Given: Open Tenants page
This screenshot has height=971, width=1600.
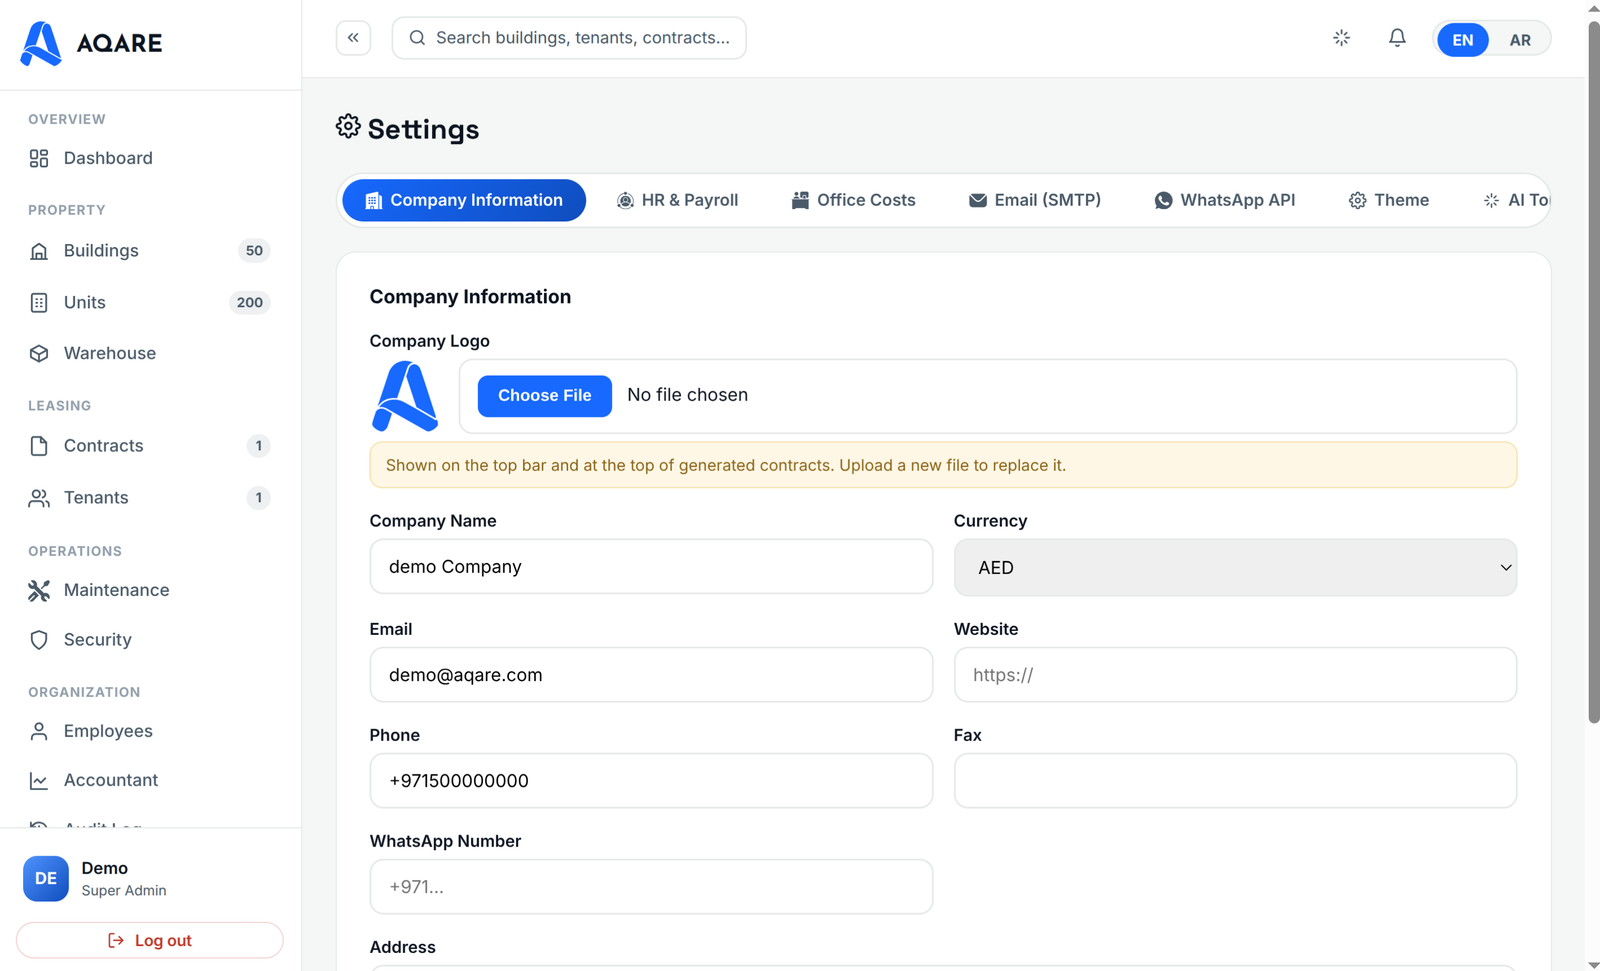Looking at the screenshot, I should [150, 497].
